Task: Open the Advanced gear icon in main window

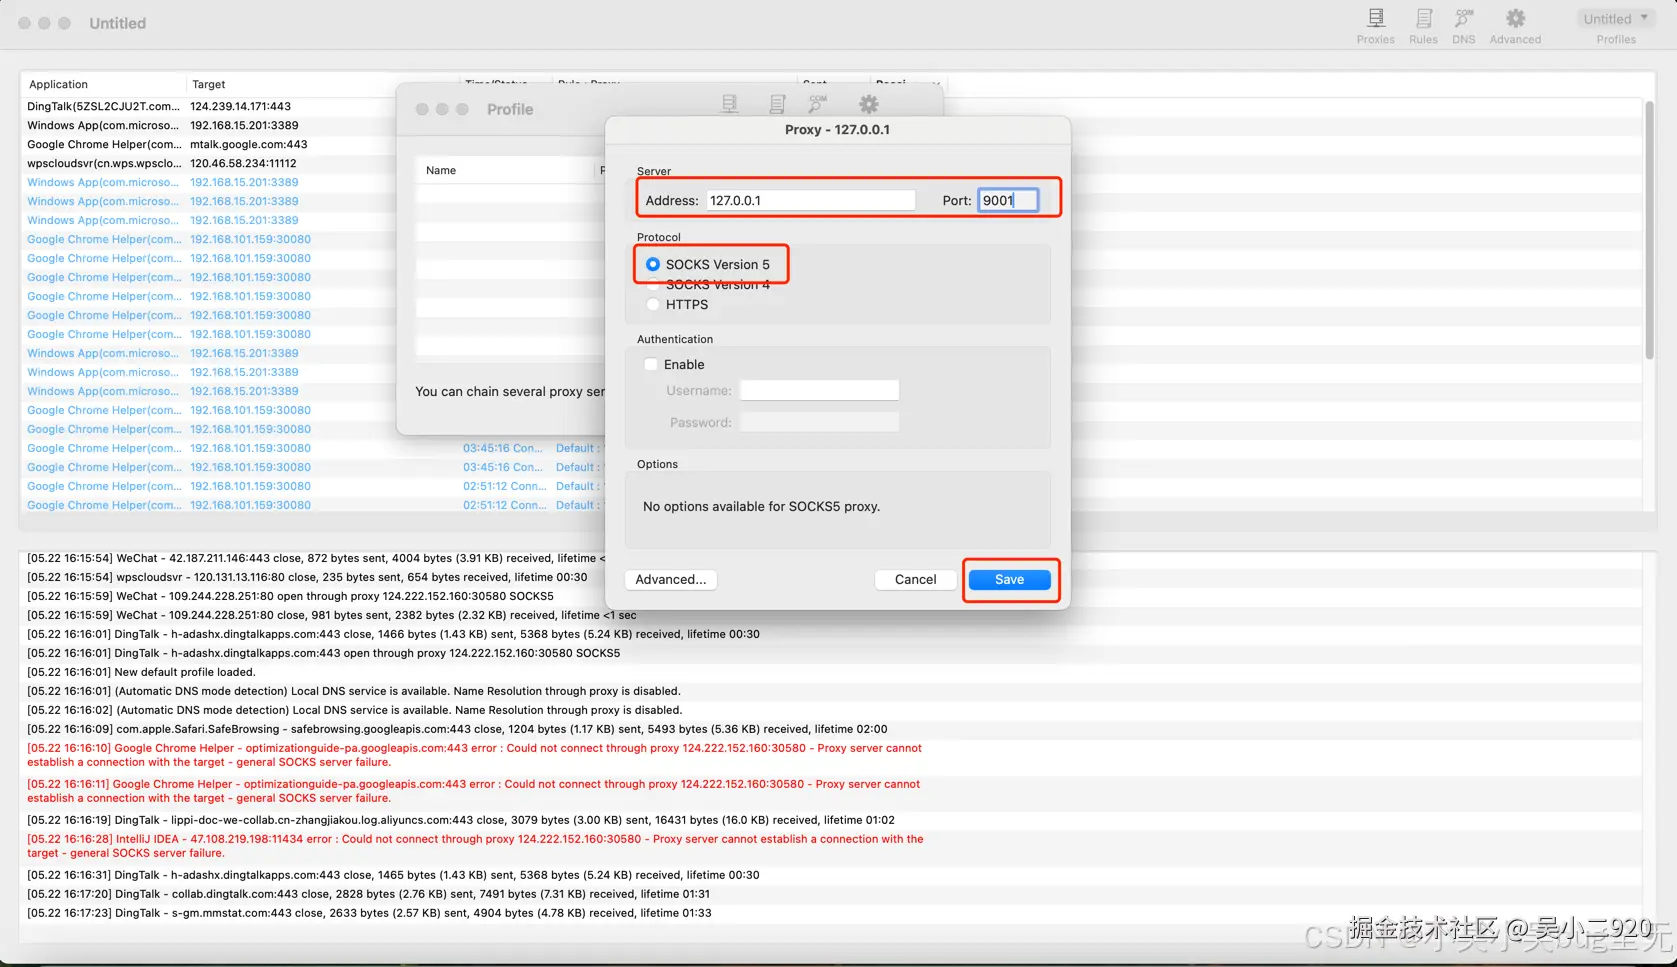Action: point(1515,26)
